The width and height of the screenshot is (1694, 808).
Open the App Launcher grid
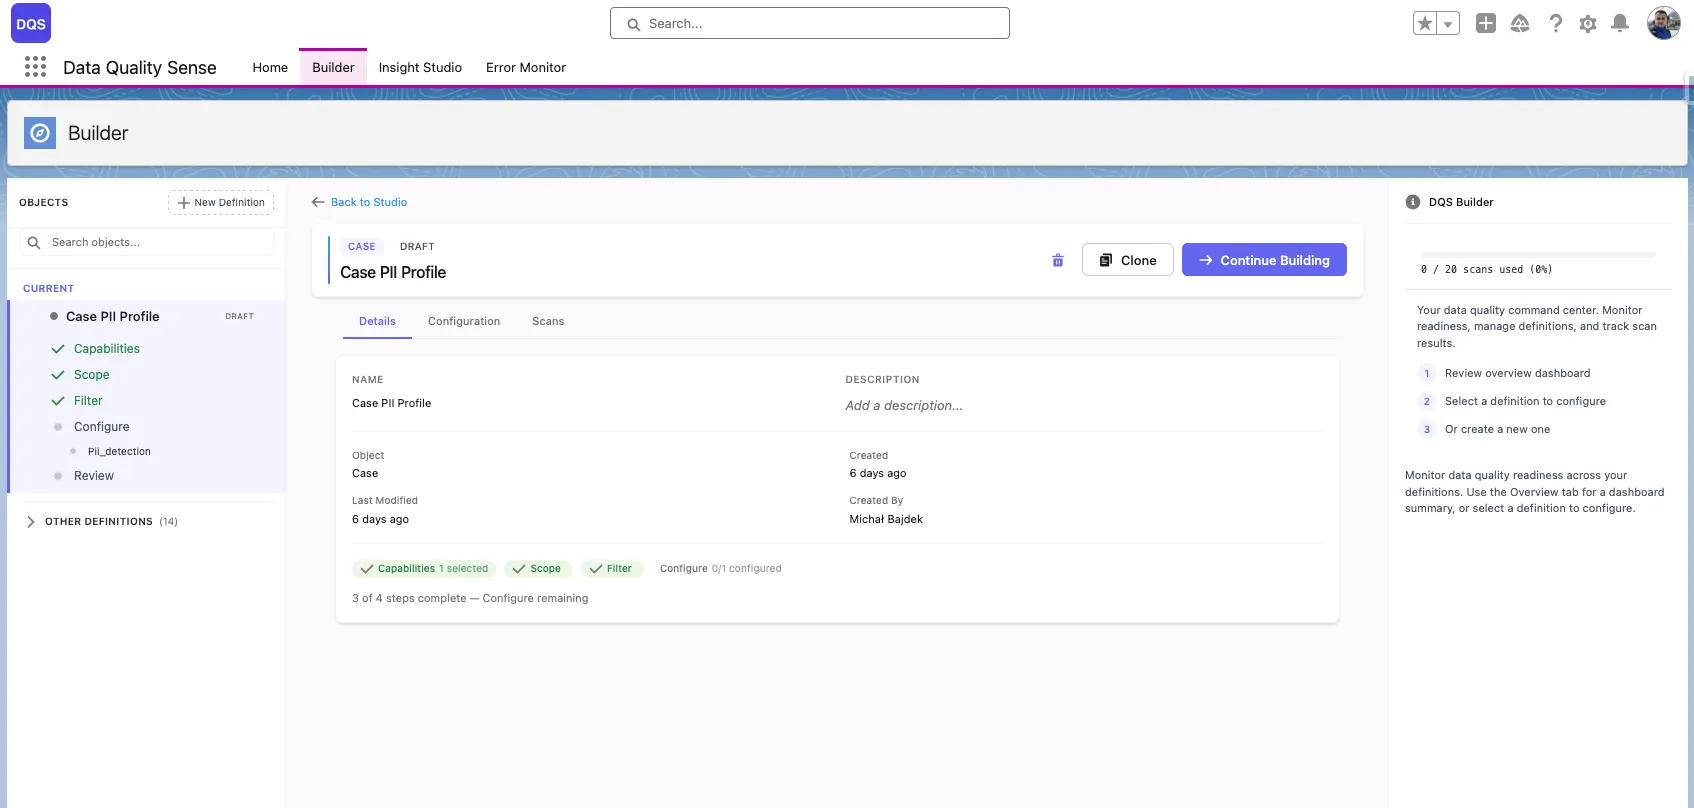[35, 67]
